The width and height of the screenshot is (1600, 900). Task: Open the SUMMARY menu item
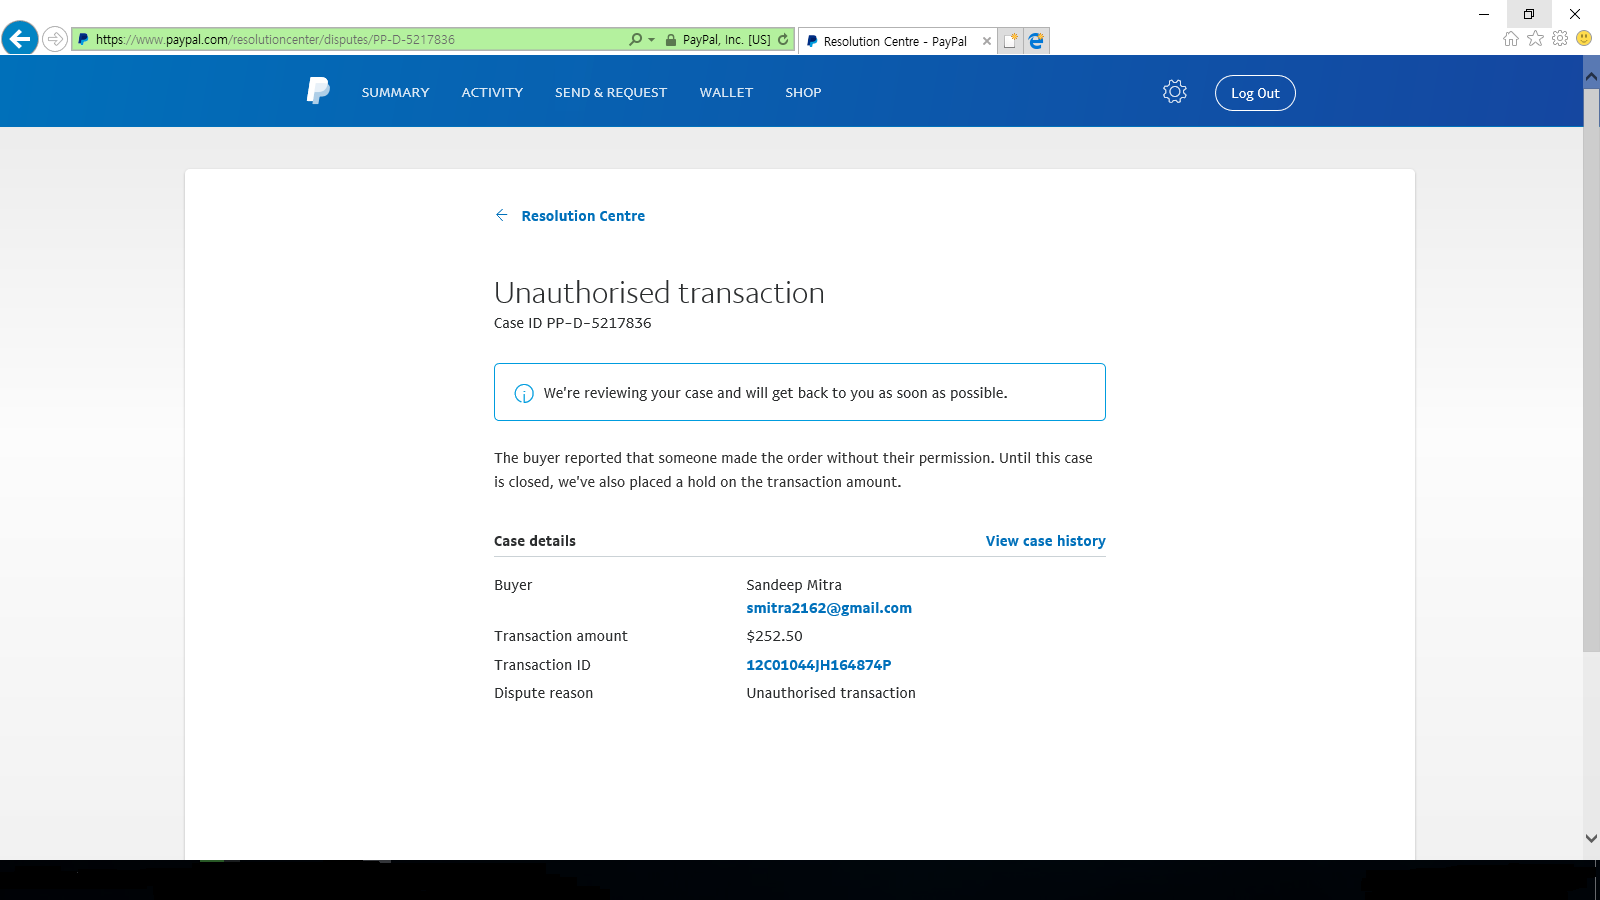[x=395, y=92]
